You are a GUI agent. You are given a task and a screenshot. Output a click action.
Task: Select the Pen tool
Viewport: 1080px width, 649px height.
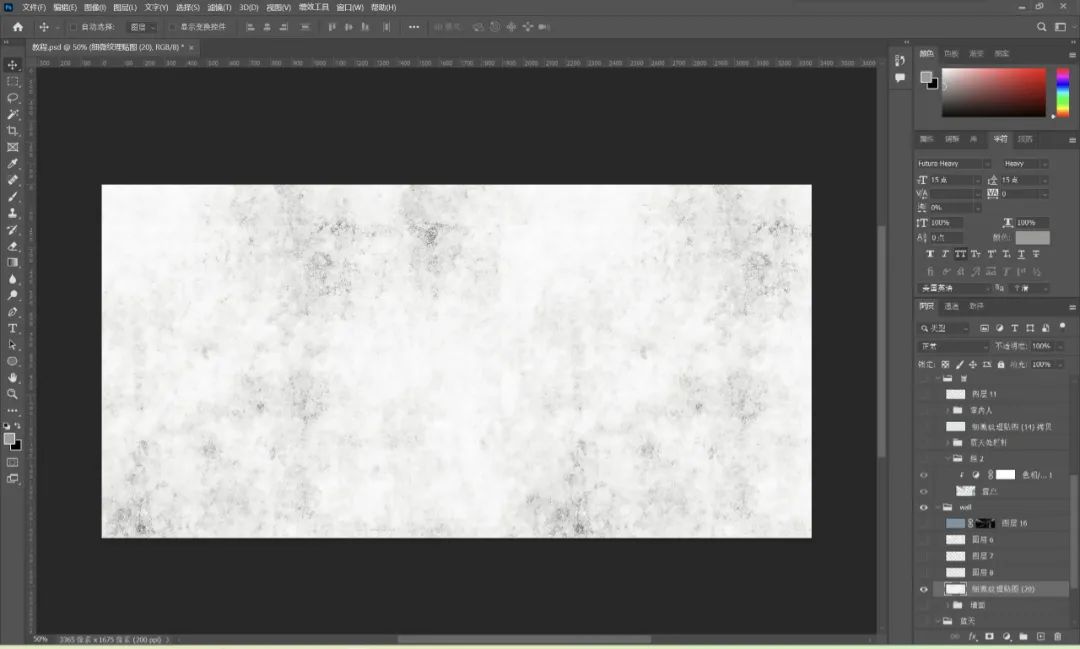click(12, 312)
